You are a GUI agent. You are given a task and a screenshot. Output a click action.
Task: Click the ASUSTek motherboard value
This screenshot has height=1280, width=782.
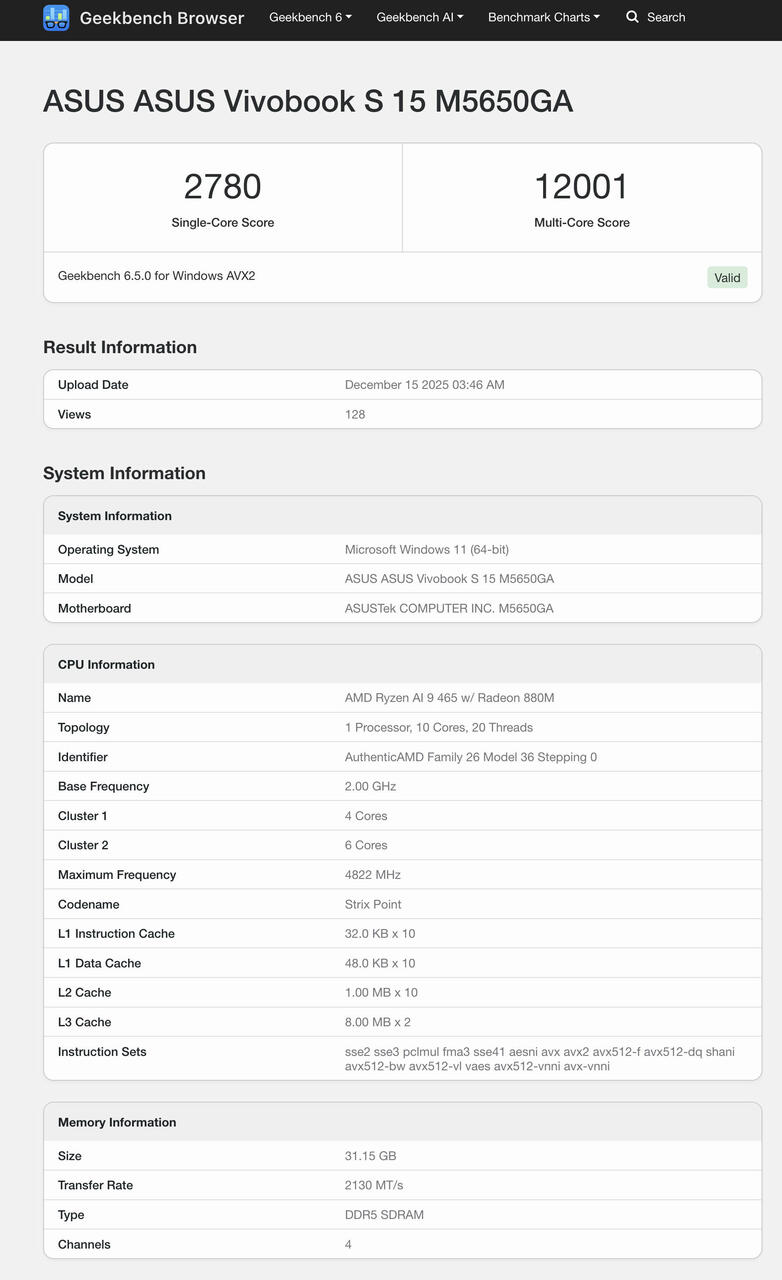click(449, 608)
